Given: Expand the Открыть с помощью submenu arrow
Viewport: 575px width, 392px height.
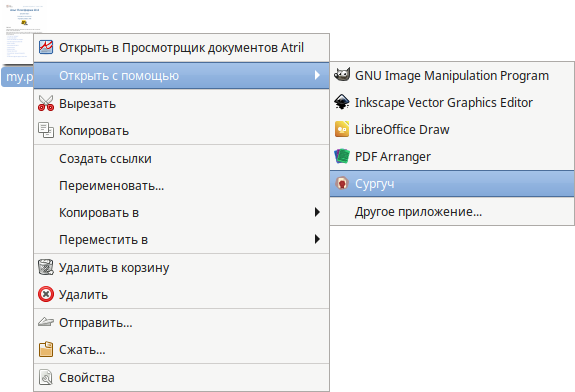Looking at the screenshot, I should click(x=317, y=75).
